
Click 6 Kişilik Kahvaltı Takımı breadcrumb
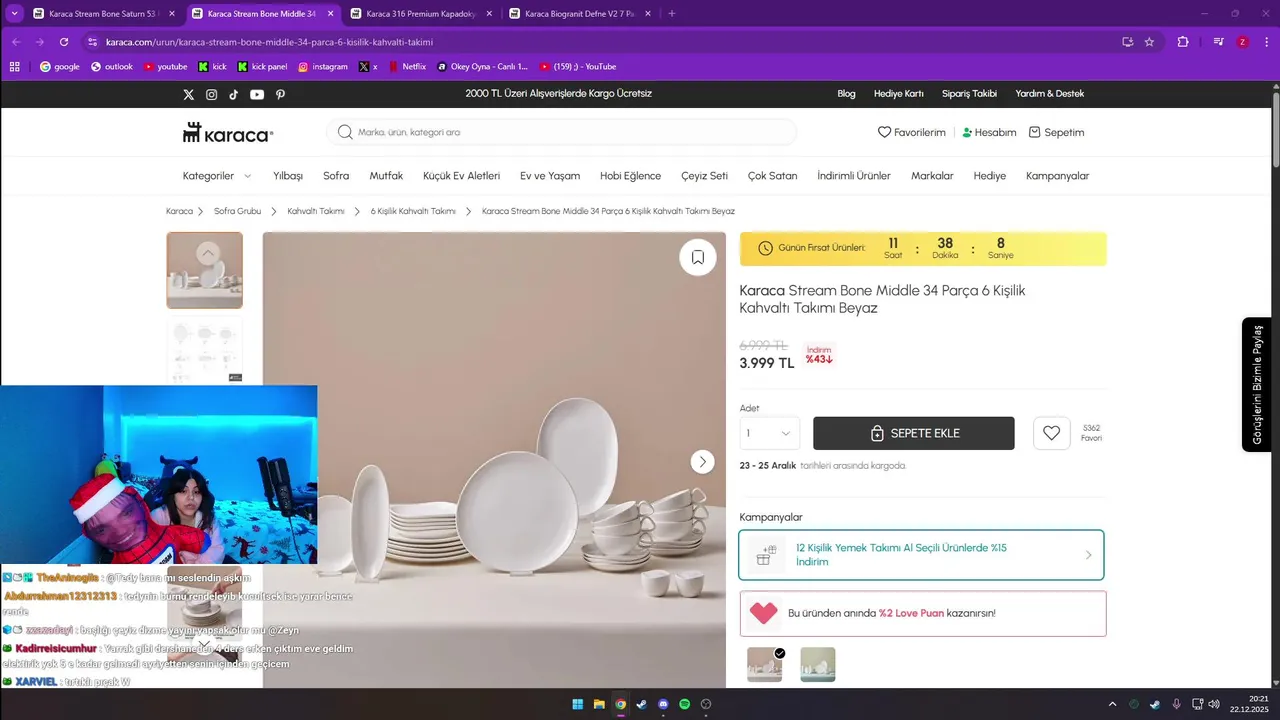(x=413, y=212)
